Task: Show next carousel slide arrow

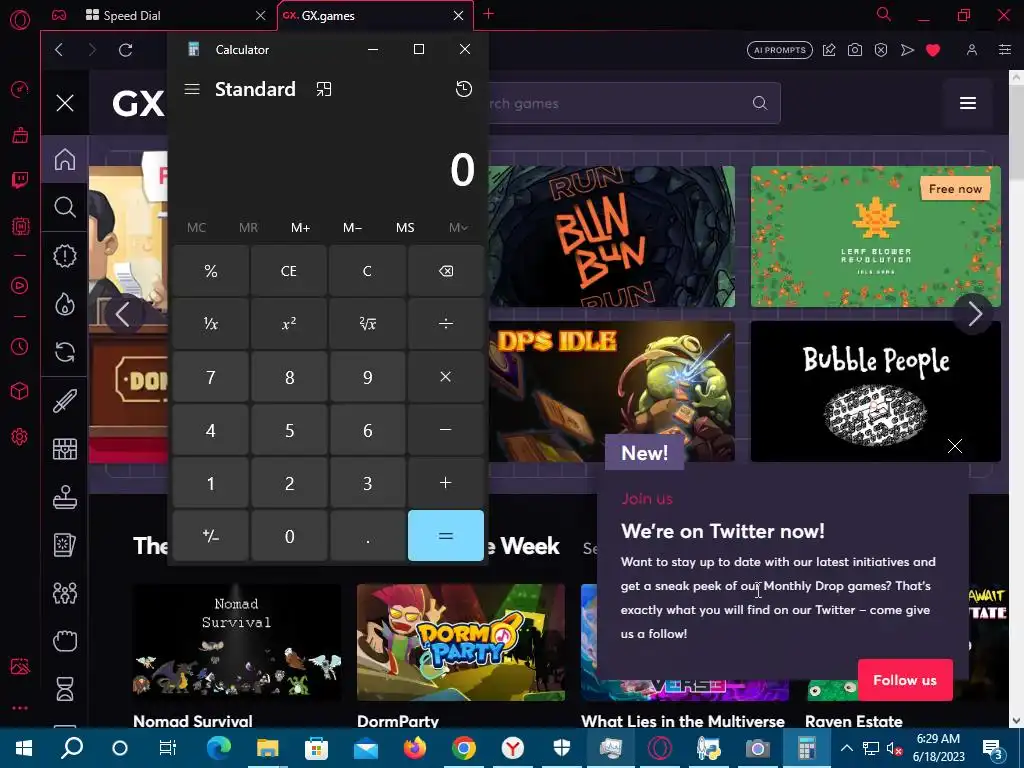Action: coord(974,314)
